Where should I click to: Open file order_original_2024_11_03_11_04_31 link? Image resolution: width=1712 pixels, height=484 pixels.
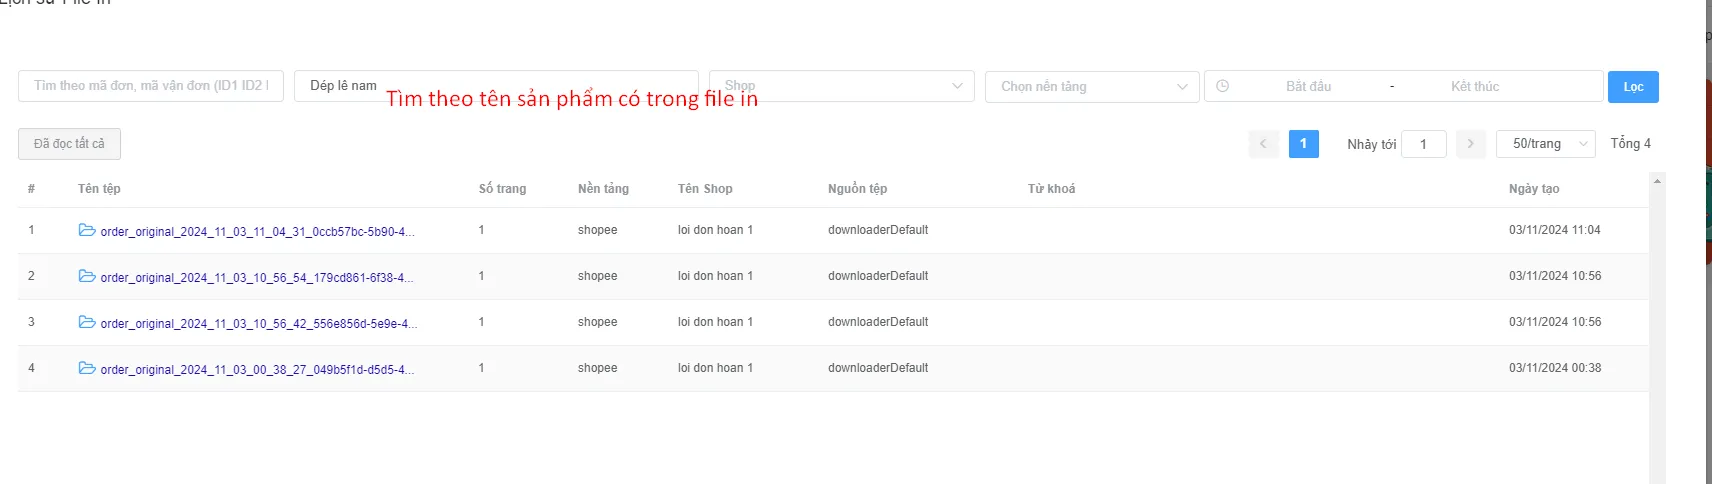(x=257, y=232)
